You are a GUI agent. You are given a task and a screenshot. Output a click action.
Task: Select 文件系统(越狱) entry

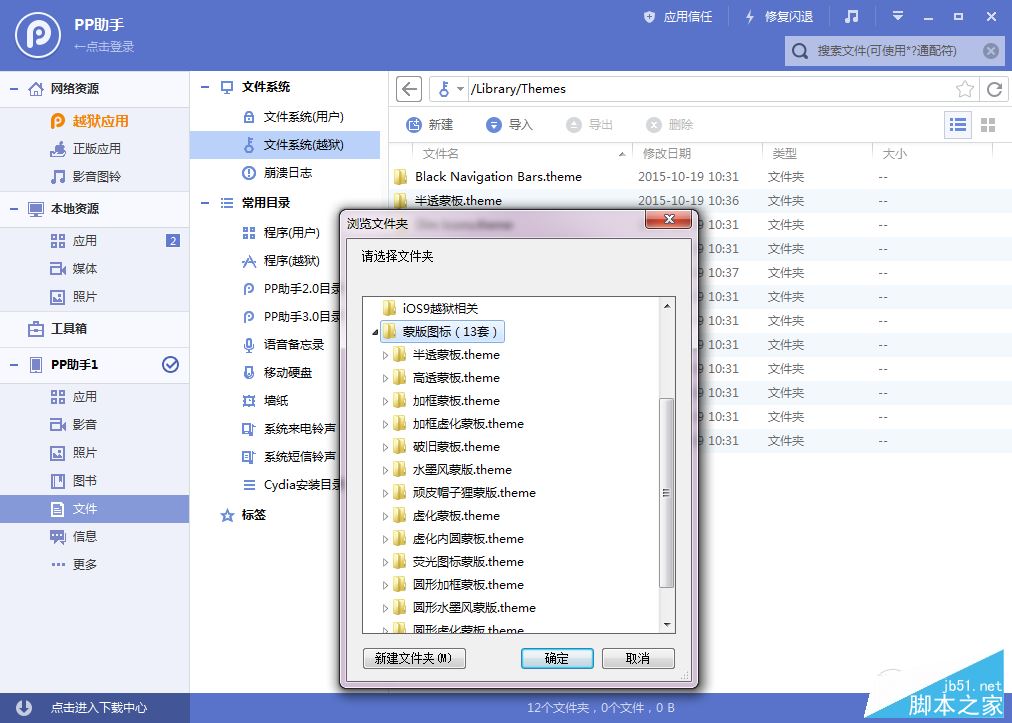pos(285,145)
